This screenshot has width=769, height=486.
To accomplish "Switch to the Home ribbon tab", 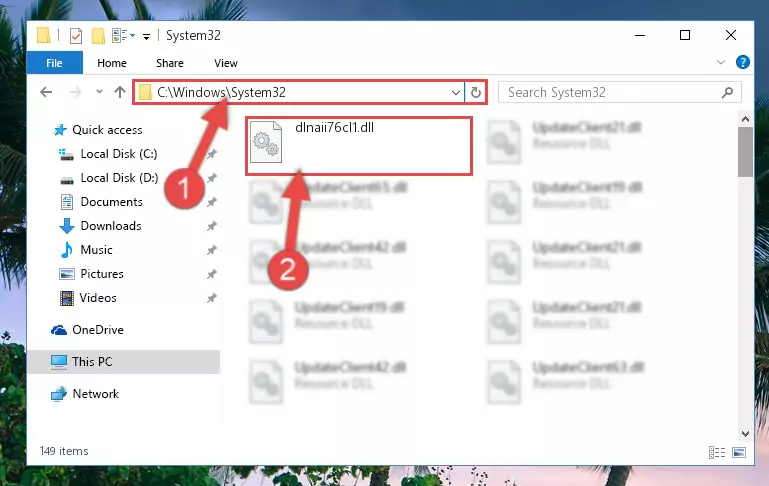I will (x=112, y=63).
